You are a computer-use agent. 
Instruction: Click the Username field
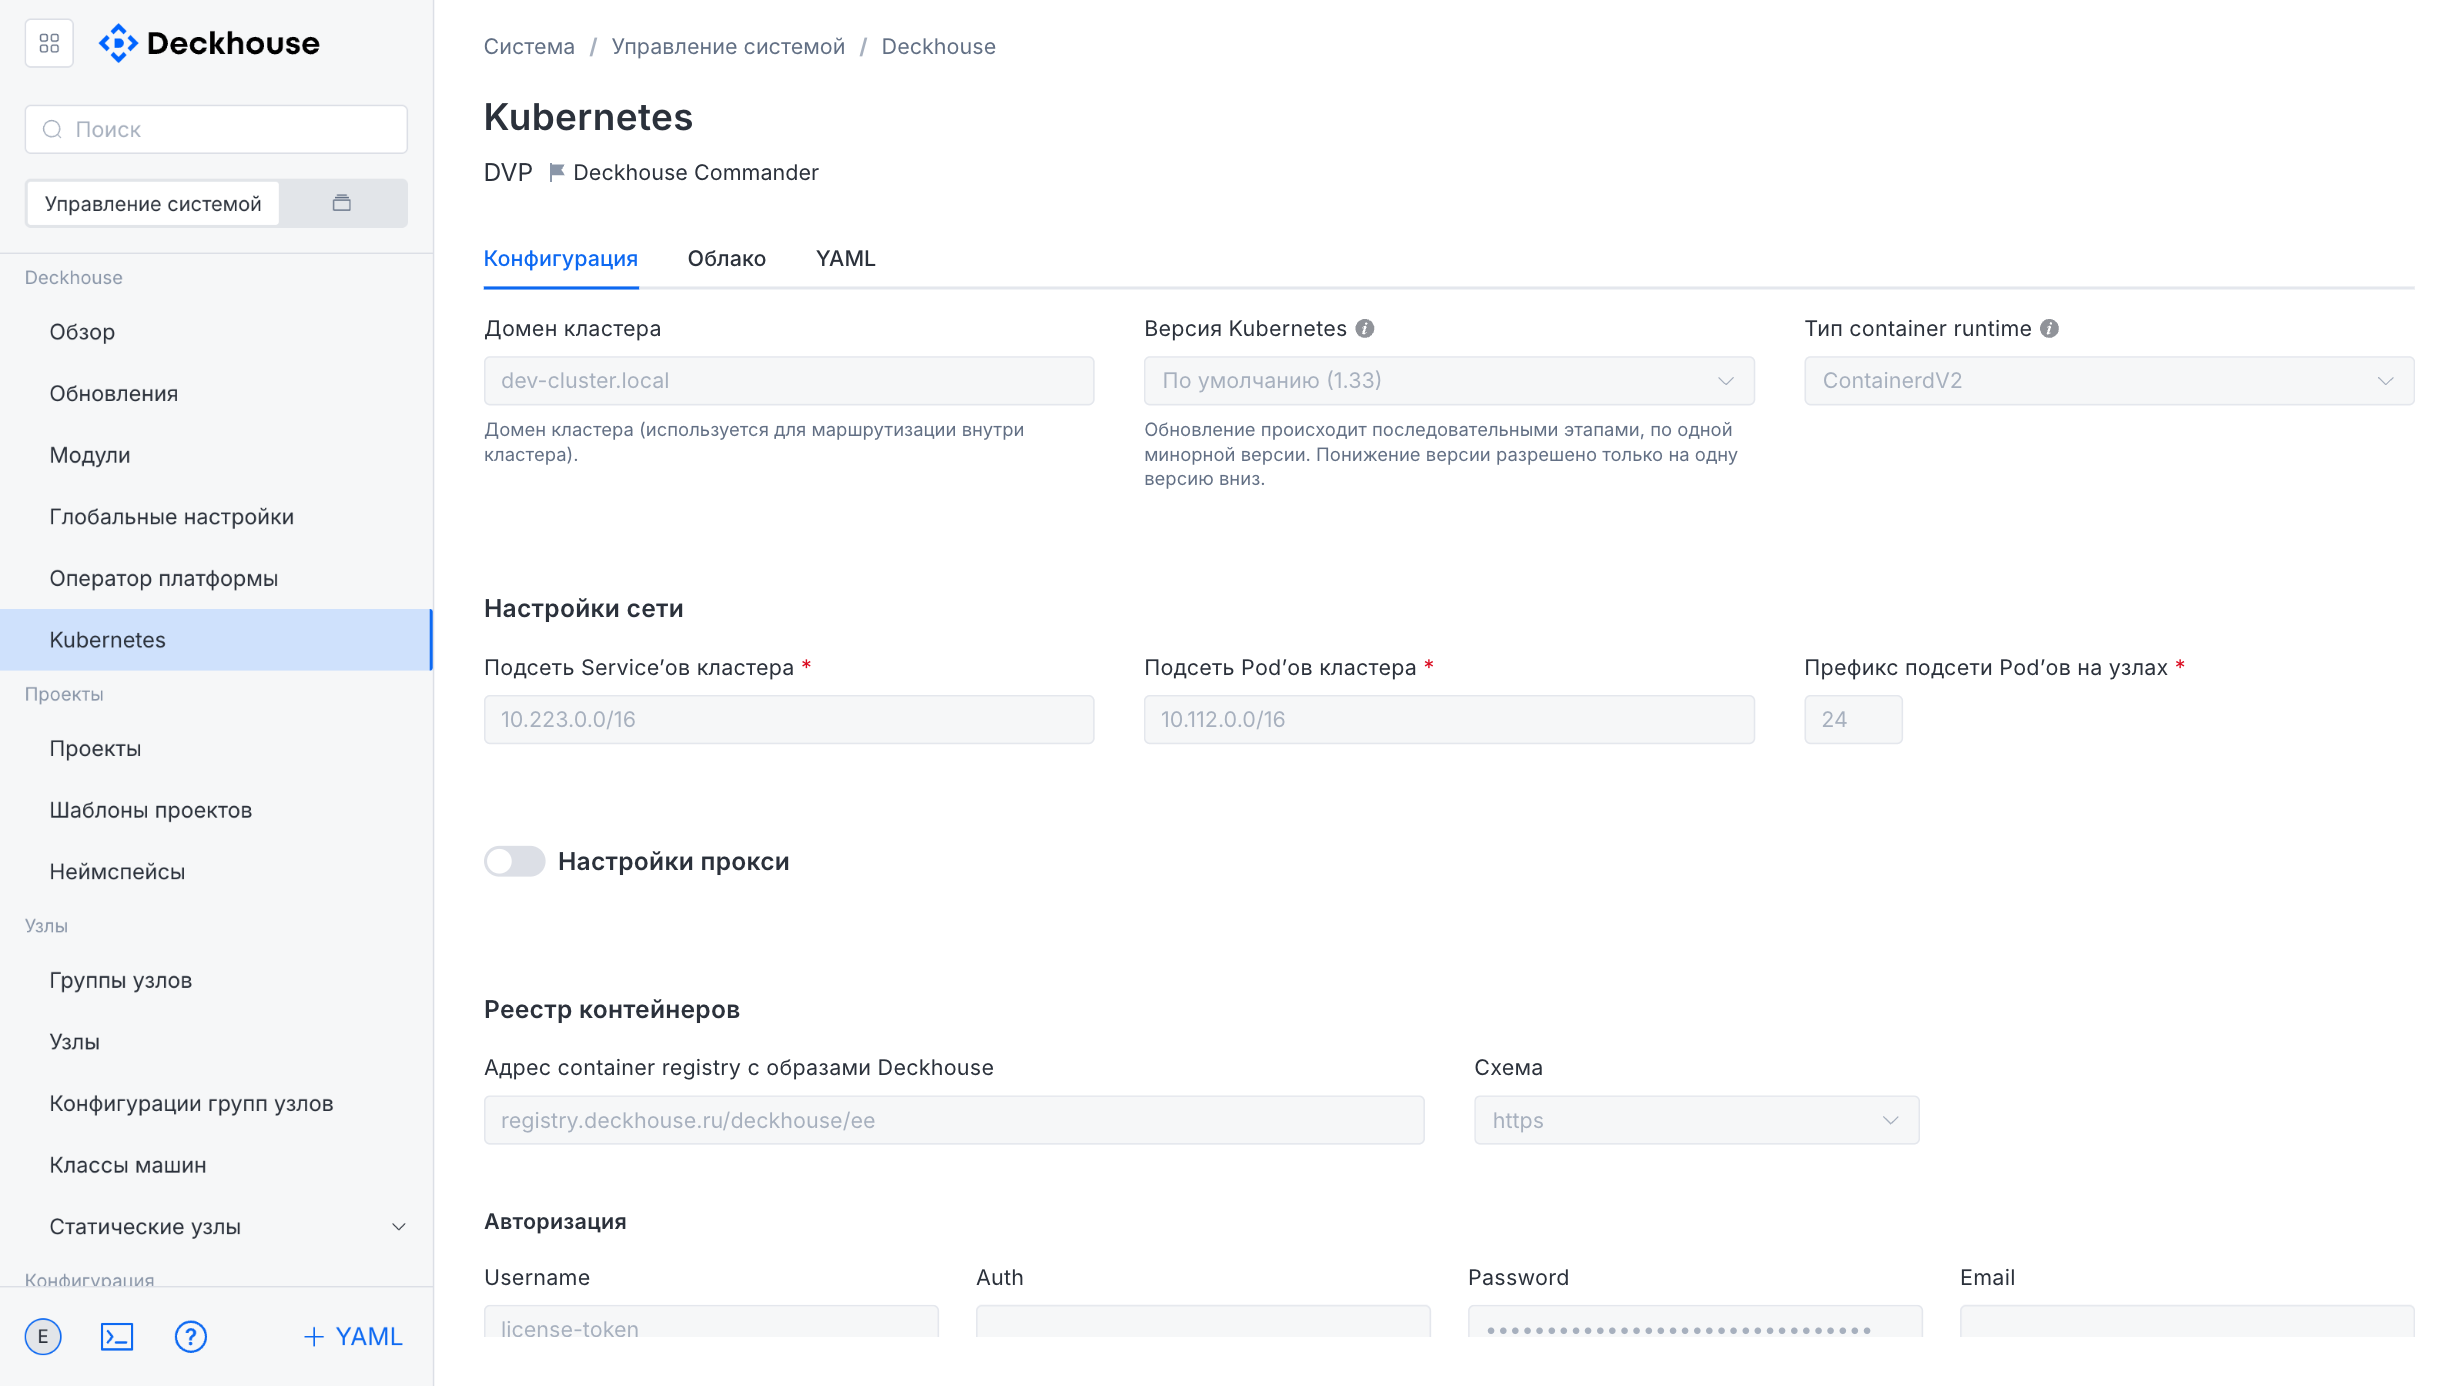tap(711, 1322)
